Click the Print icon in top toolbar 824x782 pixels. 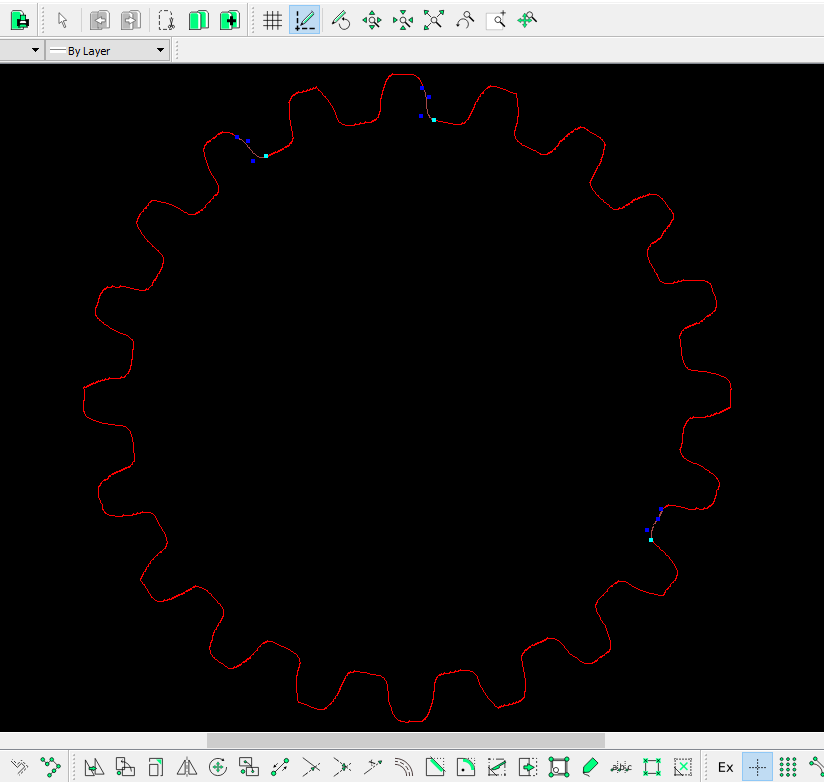(x=19, y=19)
